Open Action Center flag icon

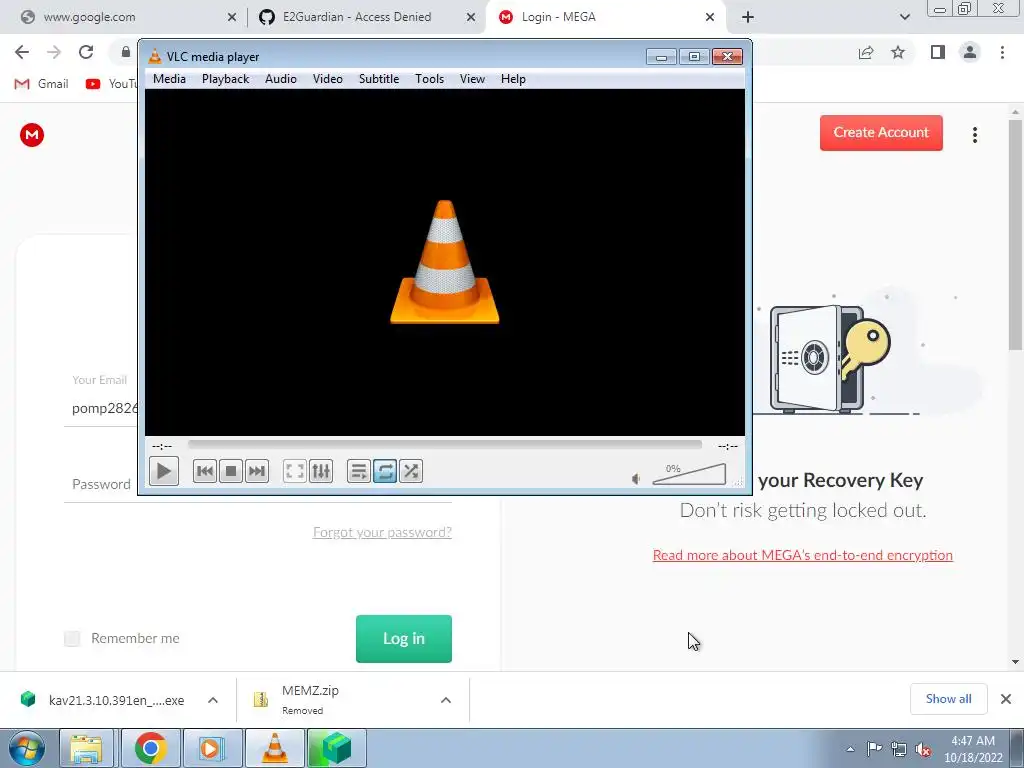[x=874, y=749]
